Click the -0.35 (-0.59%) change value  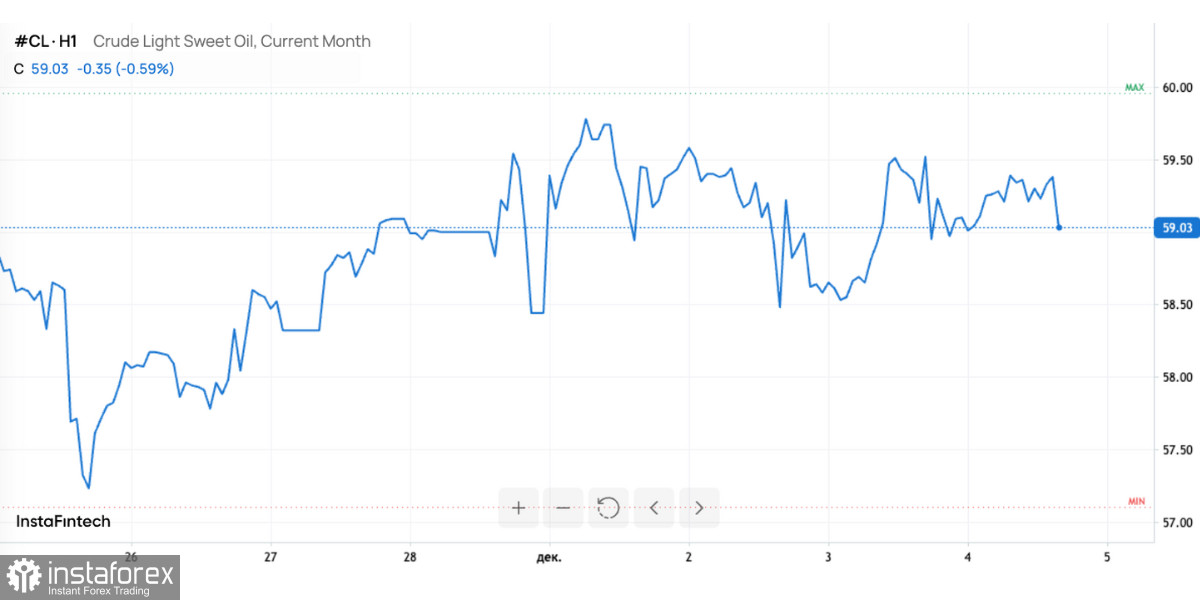(x=125, y=69)
